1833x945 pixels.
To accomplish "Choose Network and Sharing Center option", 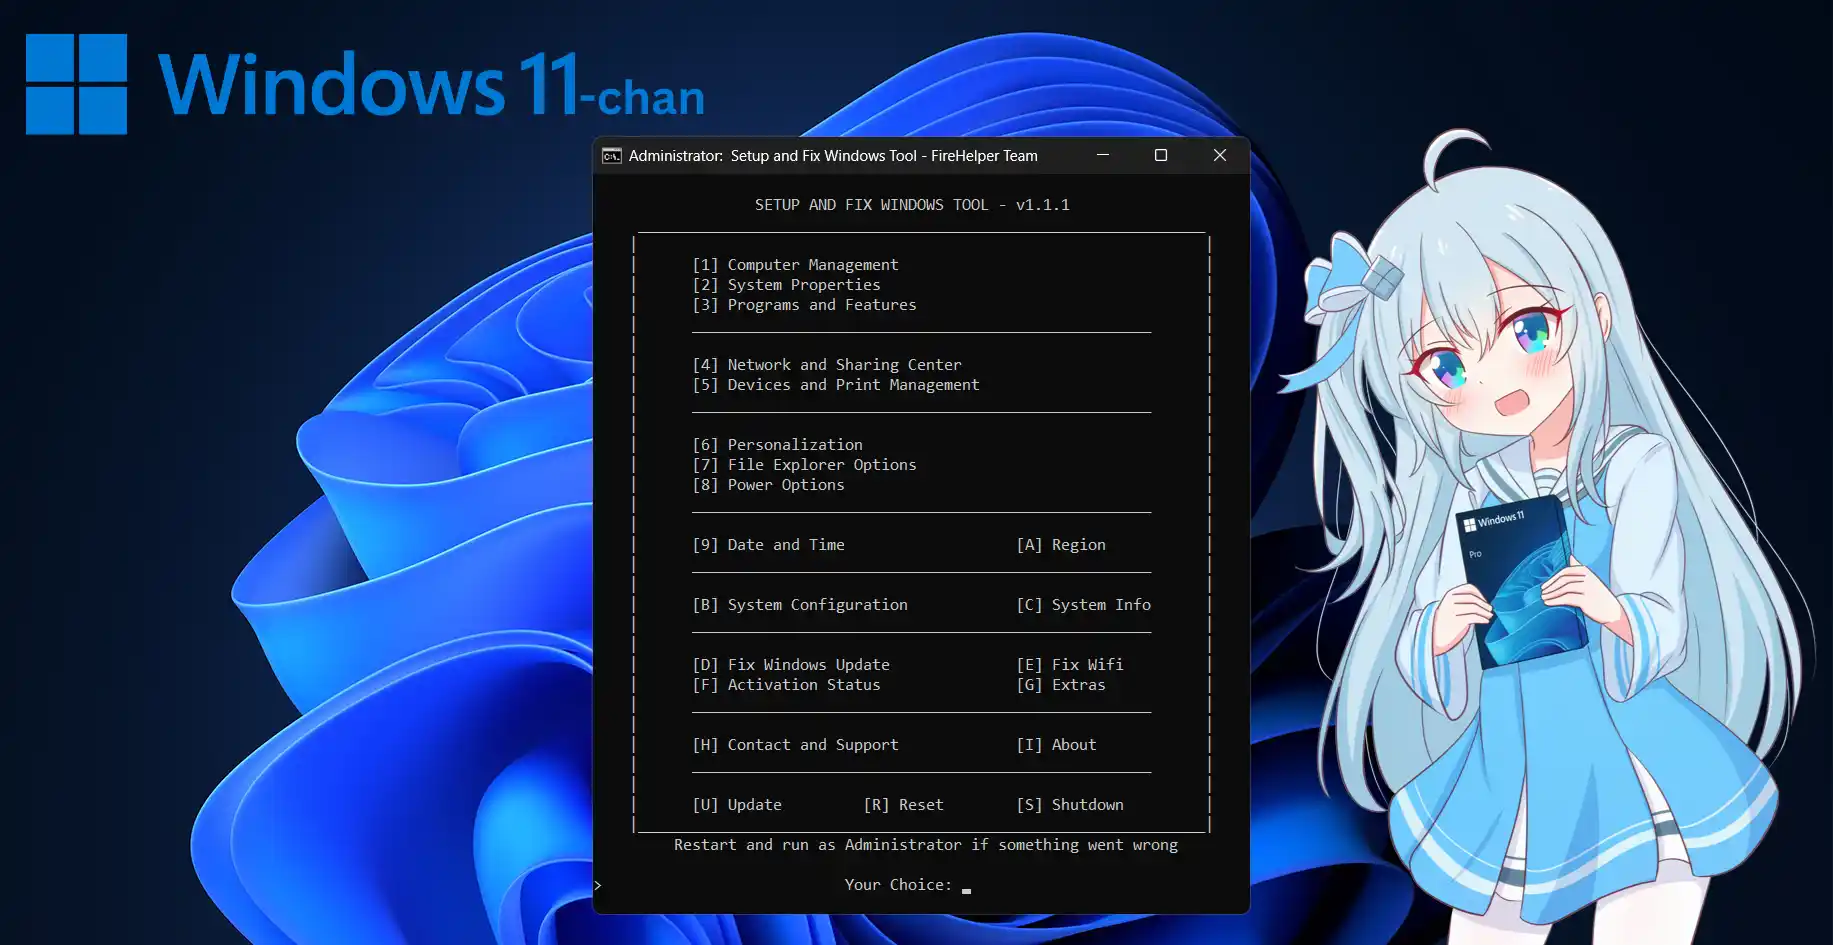I will tap(826, 365).
